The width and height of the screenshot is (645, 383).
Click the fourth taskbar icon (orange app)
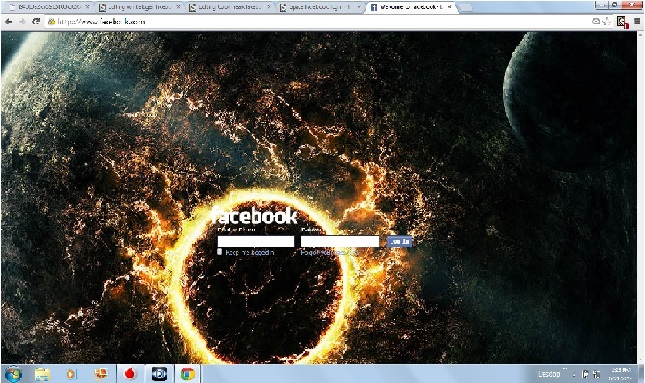(x=101, y=374)
